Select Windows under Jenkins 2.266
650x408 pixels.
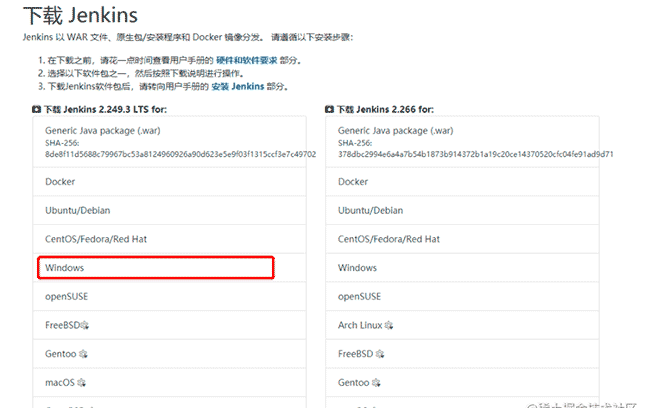462,267
